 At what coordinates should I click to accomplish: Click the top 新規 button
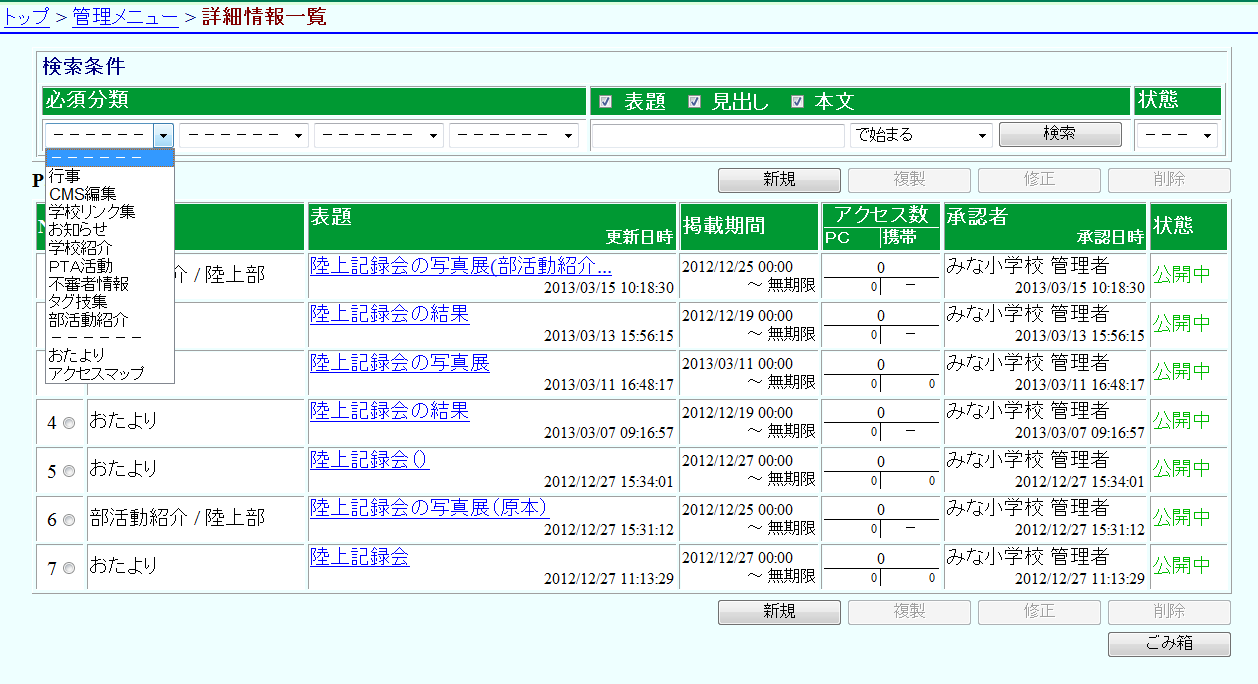pos(779,180)
